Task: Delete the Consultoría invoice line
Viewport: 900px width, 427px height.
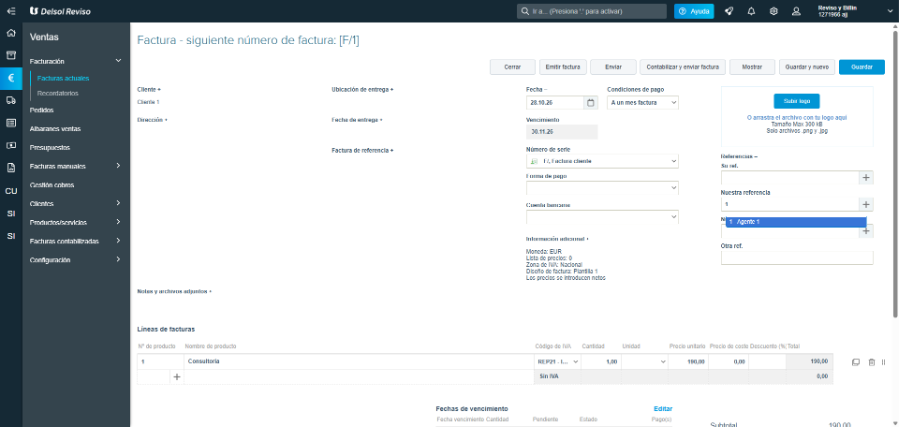Action: click(871, 362)
